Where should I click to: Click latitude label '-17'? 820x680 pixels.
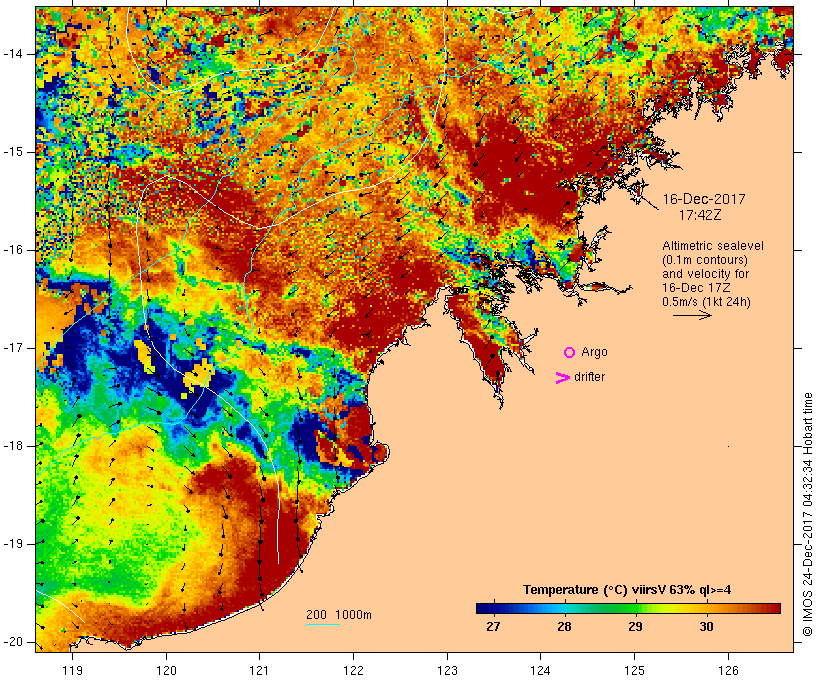tap(12, 348)
